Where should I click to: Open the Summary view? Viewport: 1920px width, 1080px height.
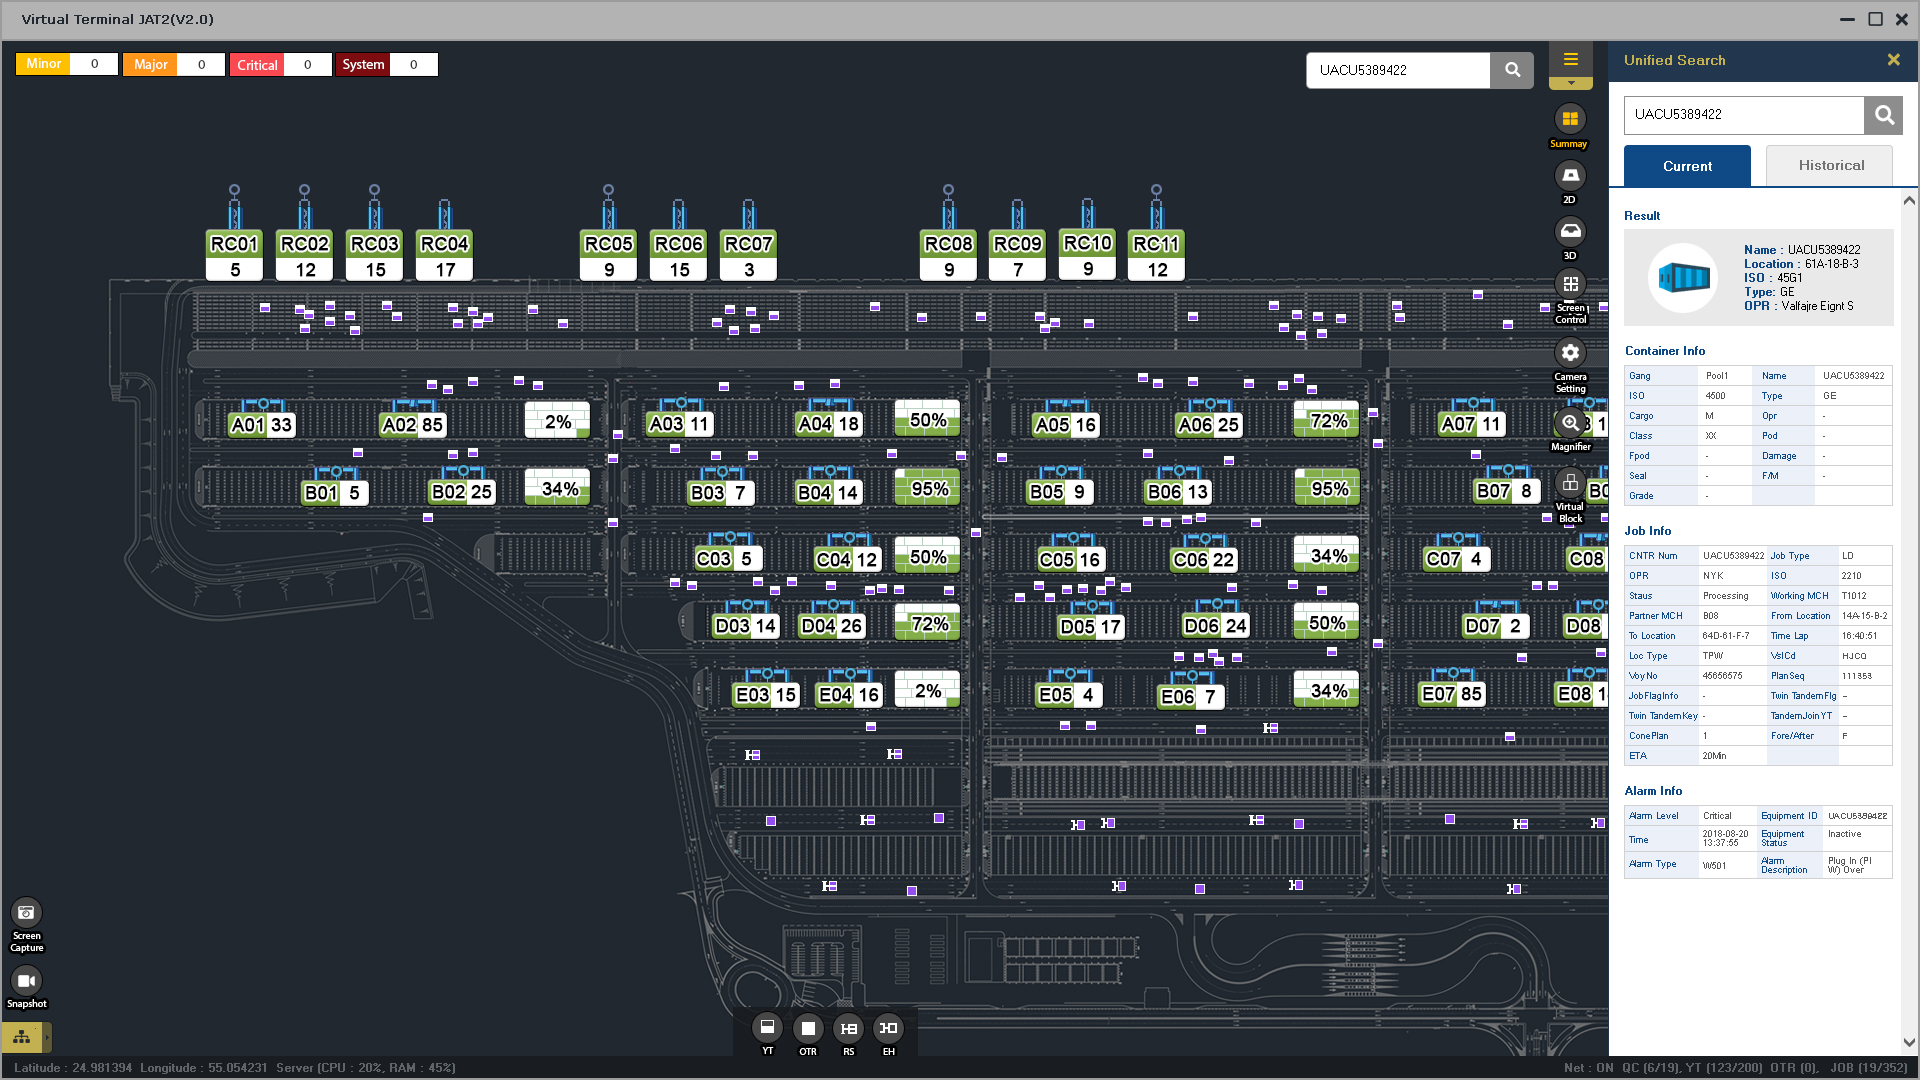1570,120
